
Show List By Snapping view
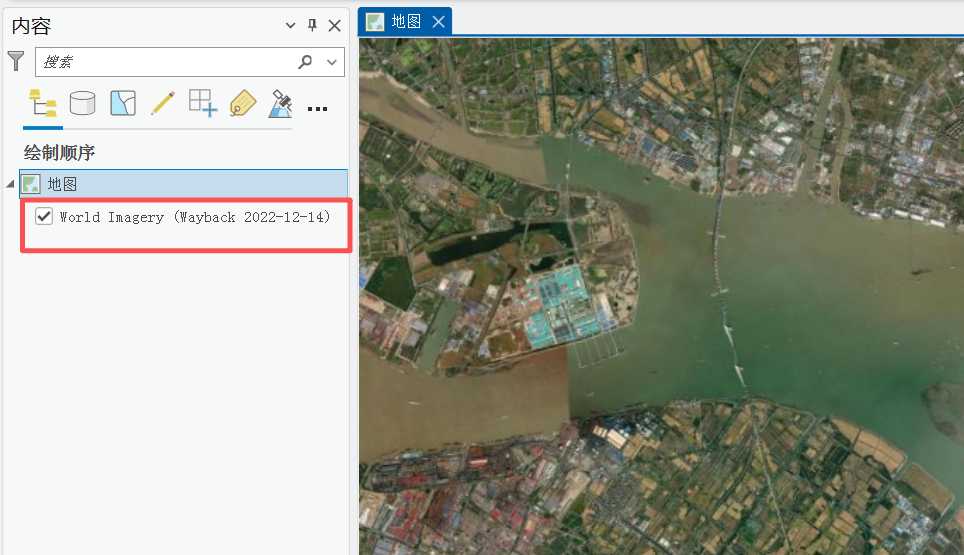point(202,103)
